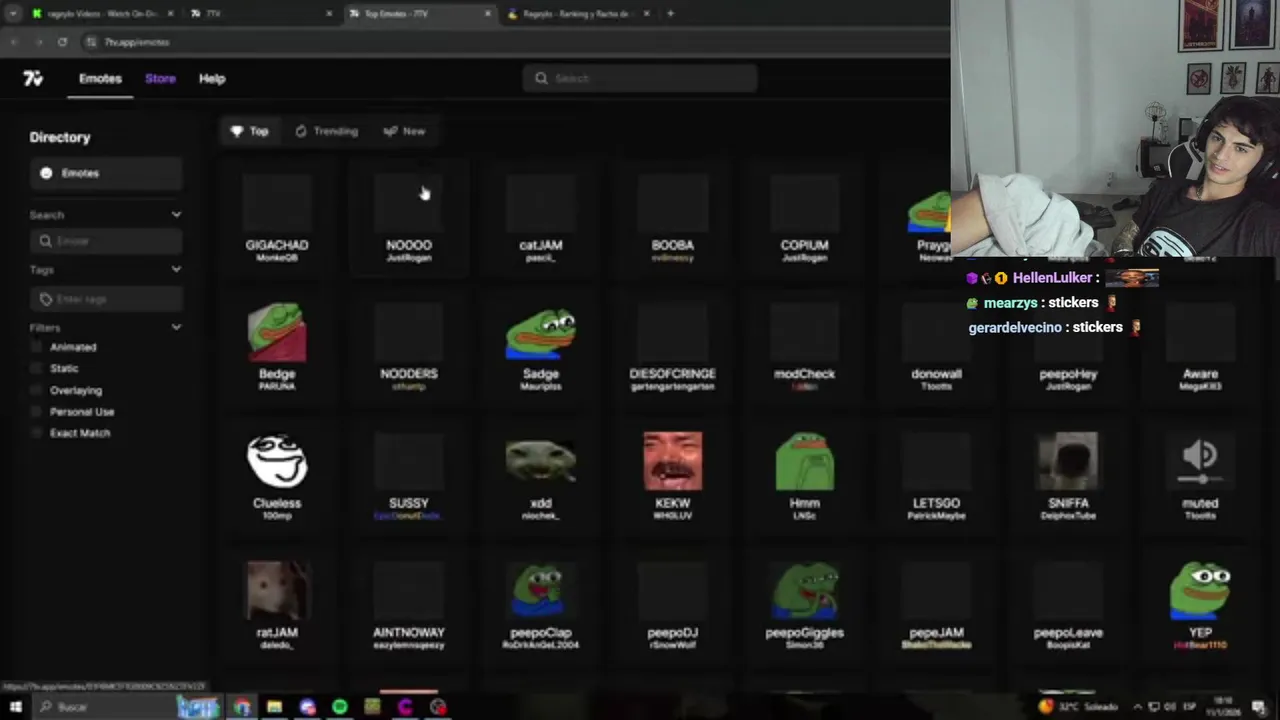Open site info icon in address bar
The width and height of the screenshot is (1280, 720).
(x=92, y=42)
